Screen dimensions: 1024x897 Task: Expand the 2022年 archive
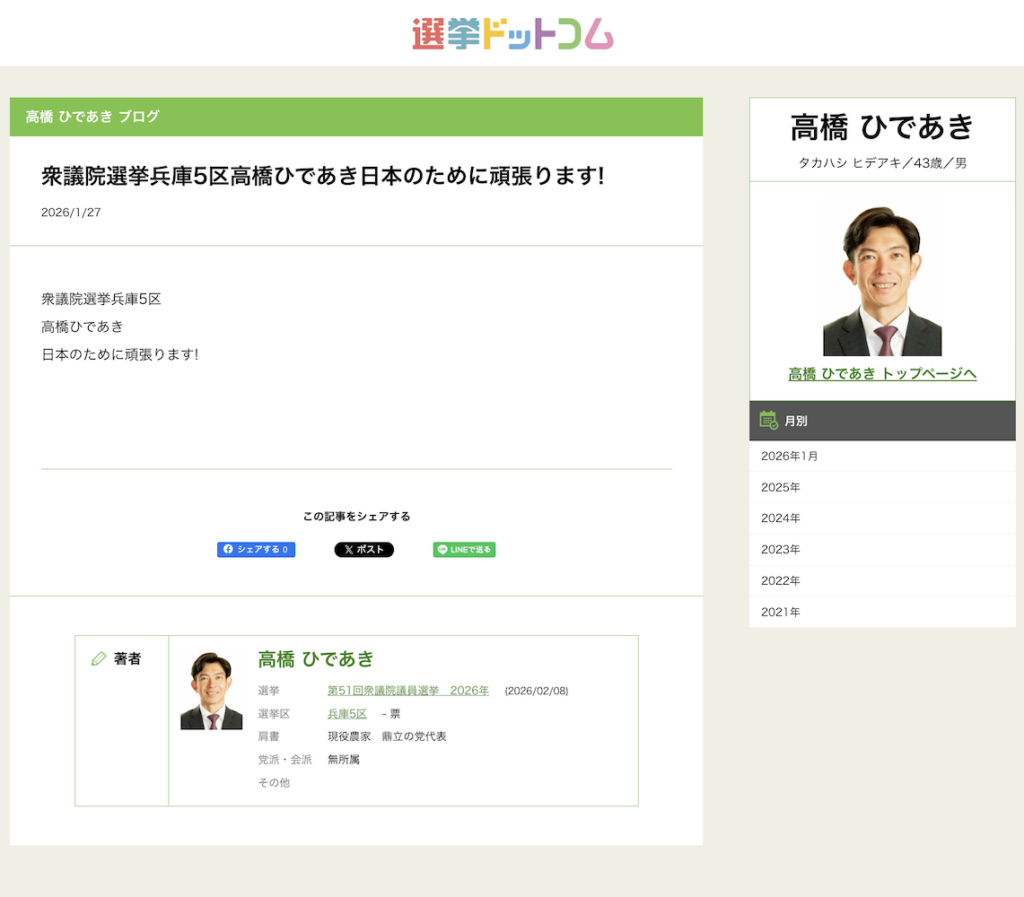[781, 580]
